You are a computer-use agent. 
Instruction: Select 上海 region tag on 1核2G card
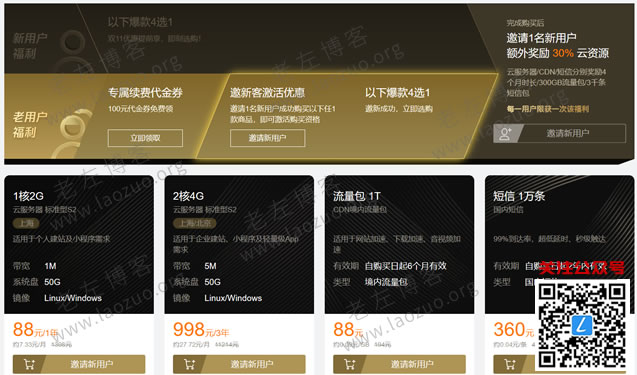[x=26, y=223]
